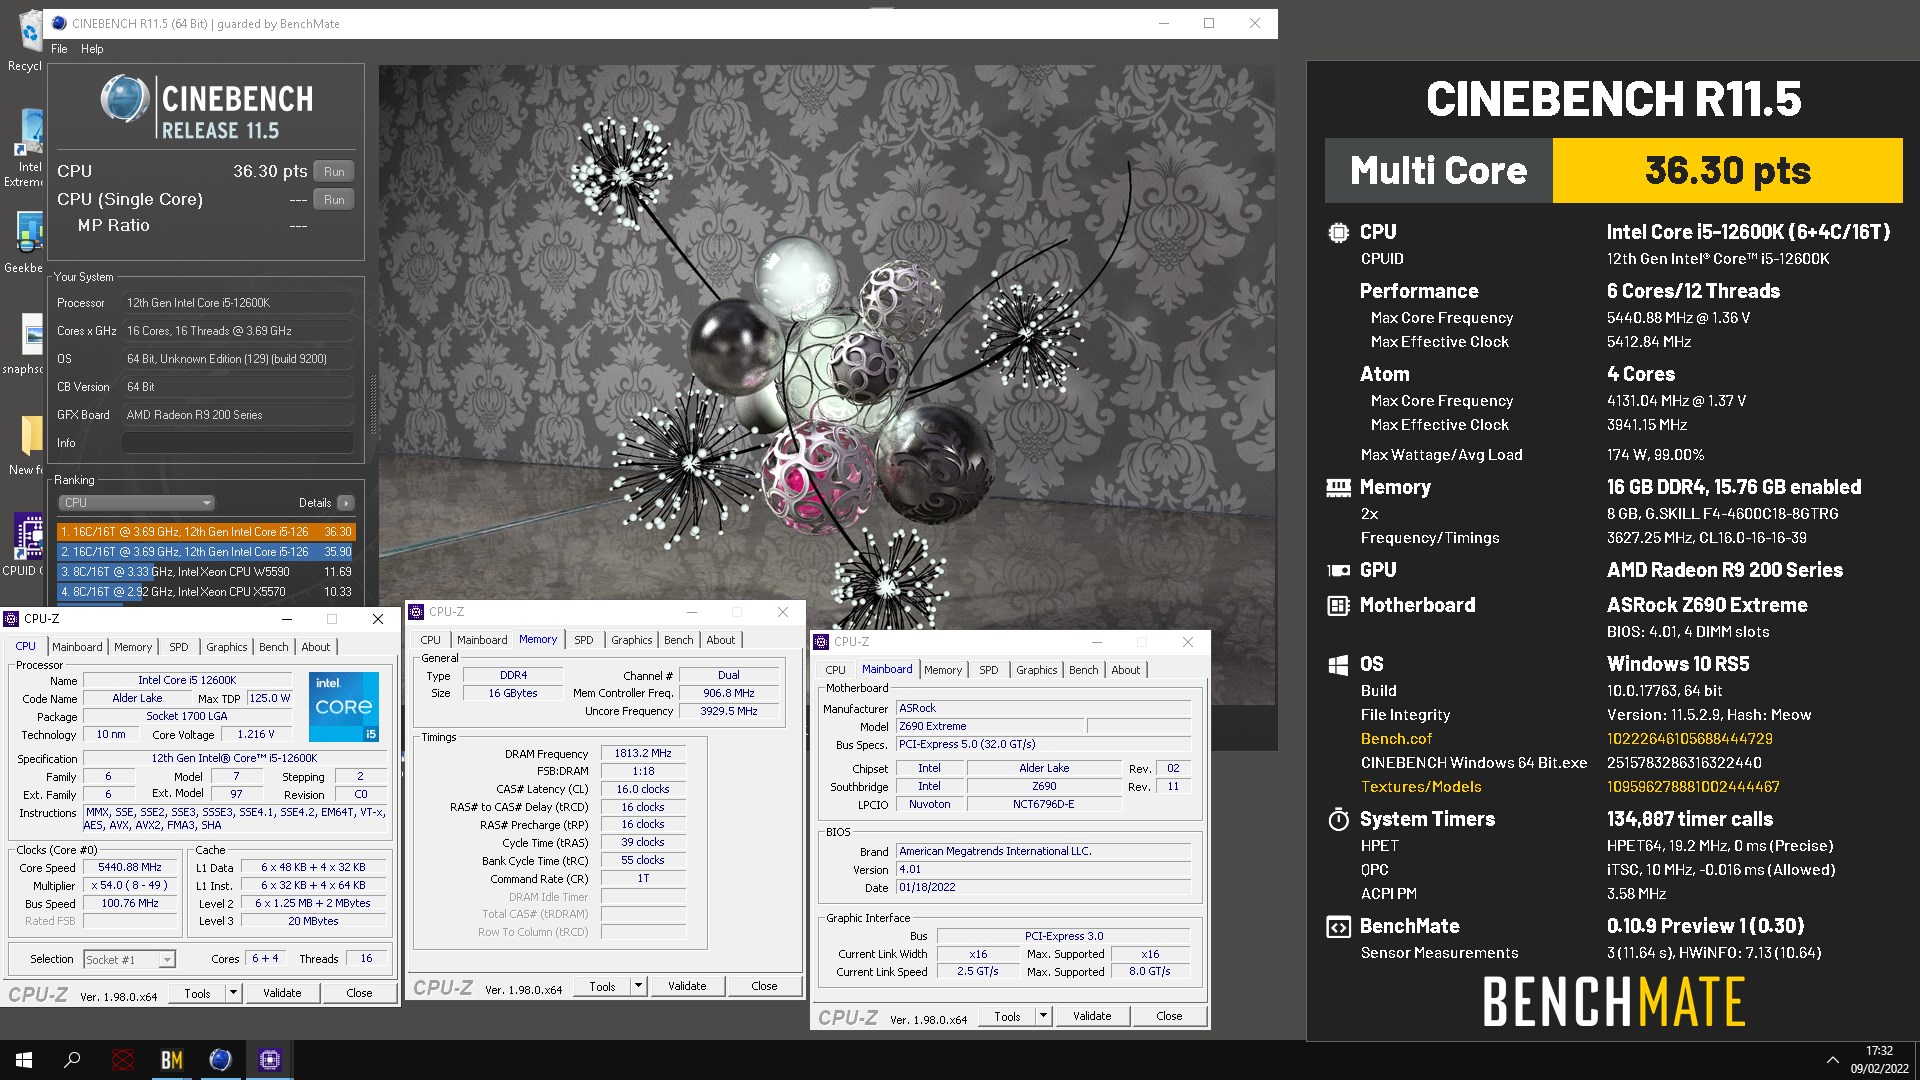Switch to Bench tab in first CPU-Z window

(274, 647)
